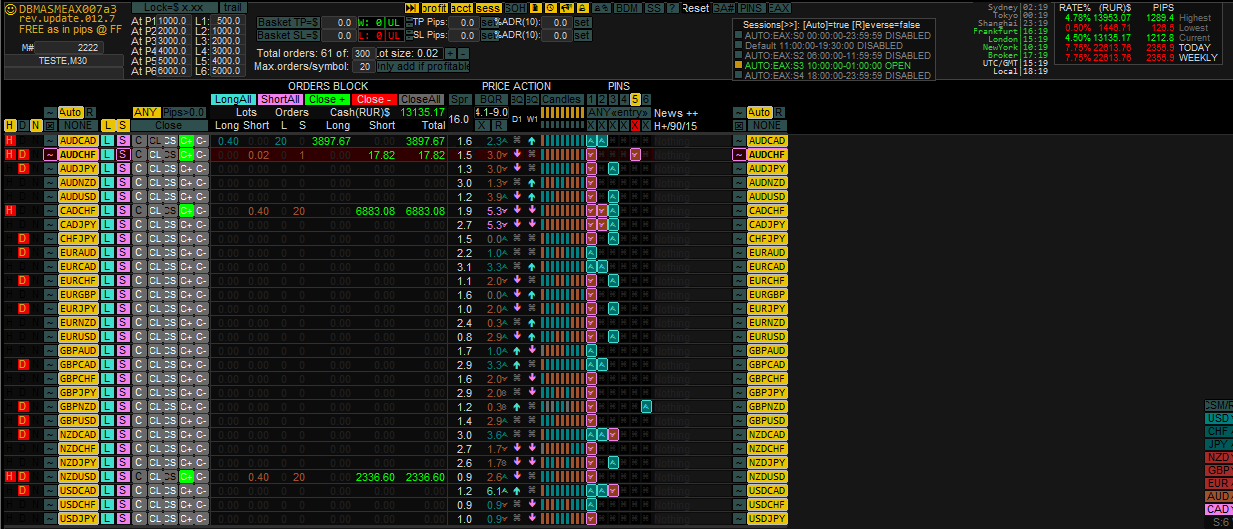Click the green C+ button on NZDUSD row
The image size is (1233, 529).
tap(186, 477)
